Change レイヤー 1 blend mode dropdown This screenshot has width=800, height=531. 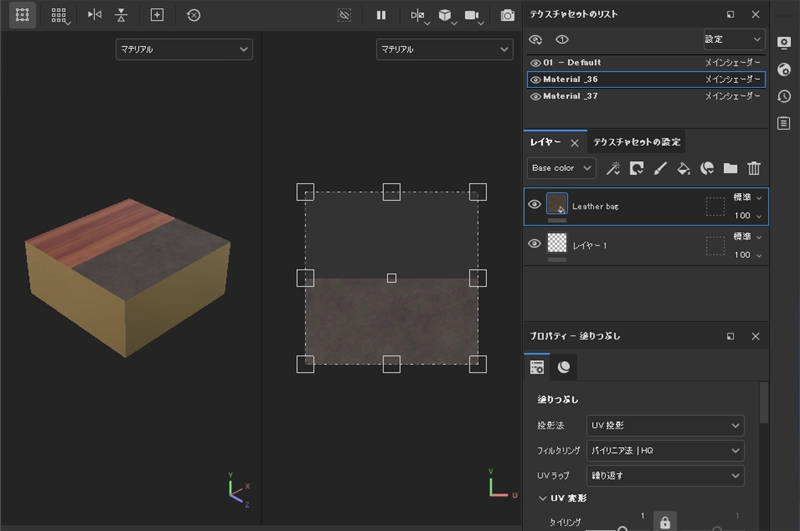[747, 236]
